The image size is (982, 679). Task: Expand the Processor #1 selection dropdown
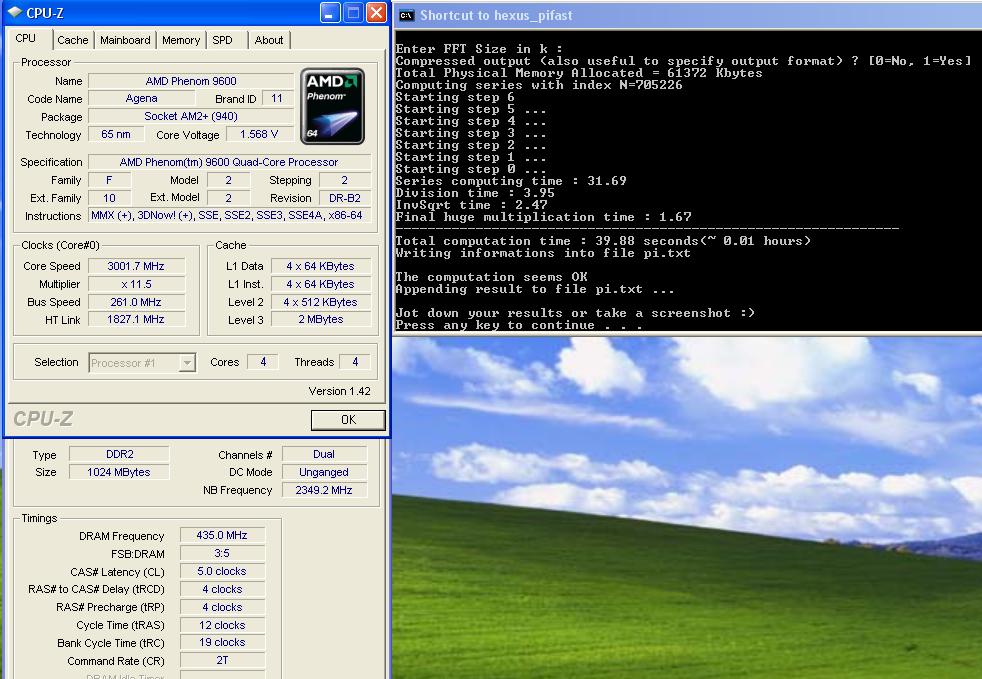pyautogui.click(x=187, y=363)
